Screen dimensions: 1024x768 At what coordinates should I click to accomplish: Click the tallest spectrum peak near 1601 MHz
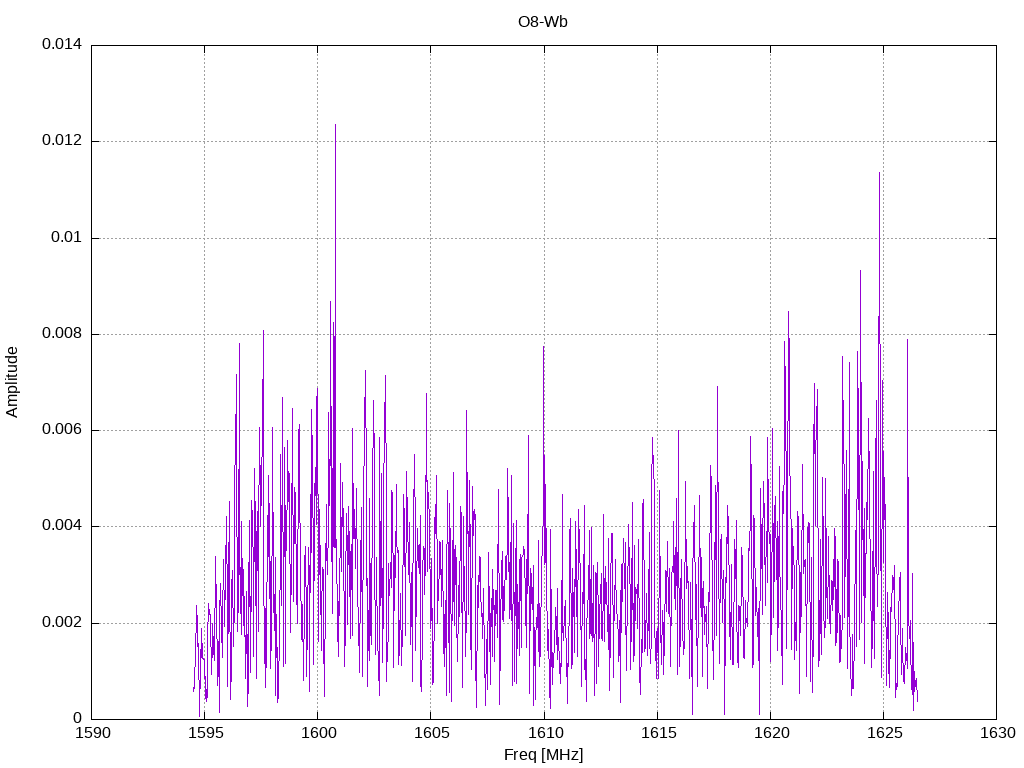[335, 125]
